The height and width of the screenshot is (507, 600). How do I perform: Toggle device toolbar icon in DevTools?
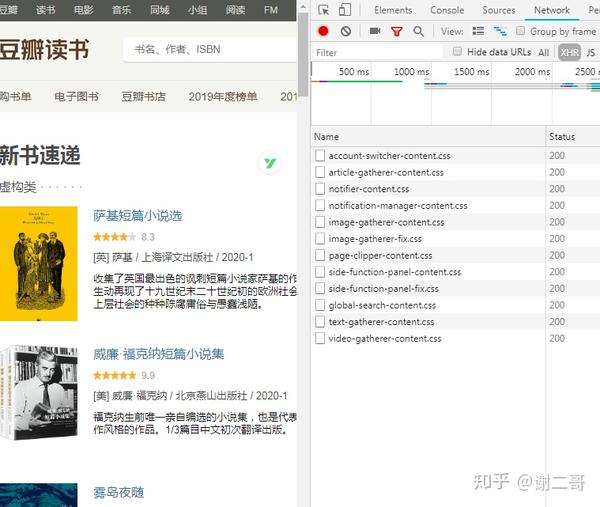pyautogui.click(x=344, y=10)
